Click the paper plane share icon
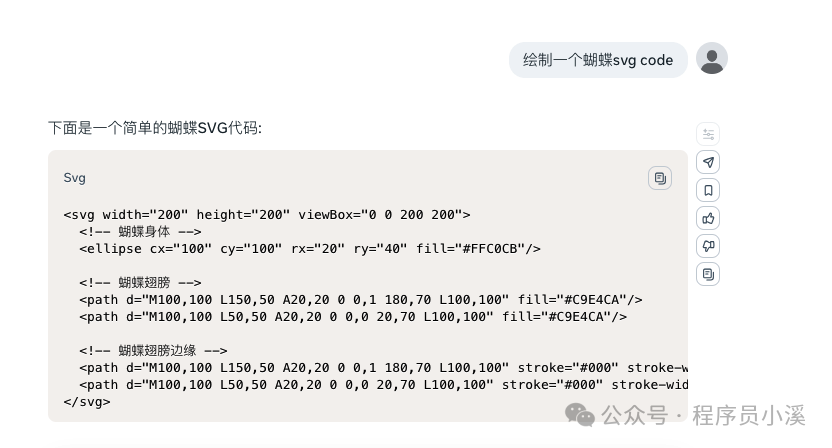The width and height of the screenshot is (832, 448). pos(708,162)
